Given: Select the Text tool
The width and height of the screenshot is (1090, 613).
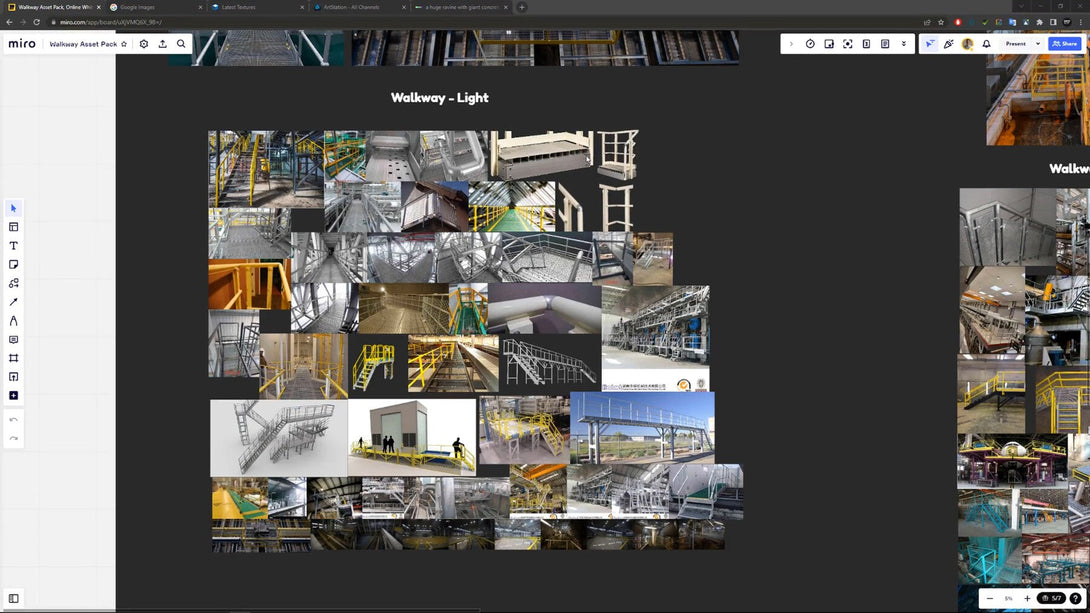Looking at the screenshot, I should (13, 246).
